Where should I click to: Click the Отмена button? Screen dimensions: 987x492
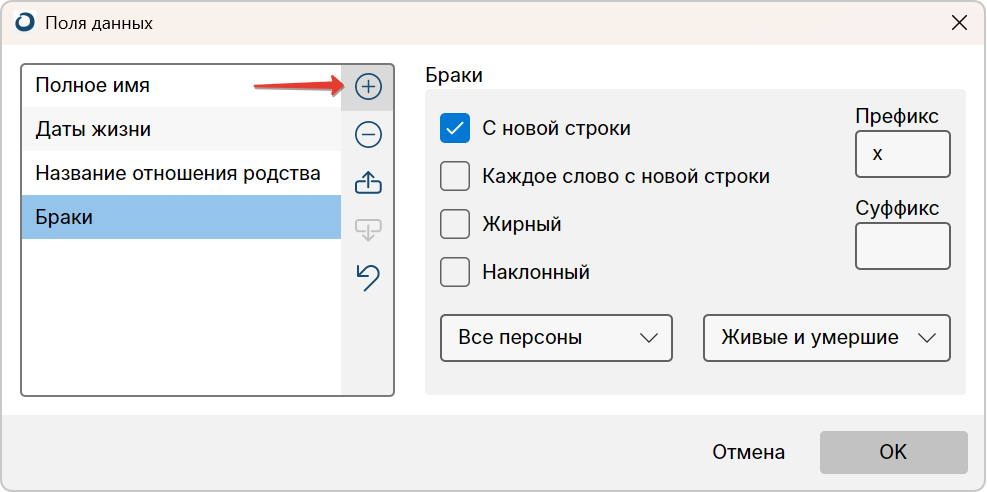point(748,452)
